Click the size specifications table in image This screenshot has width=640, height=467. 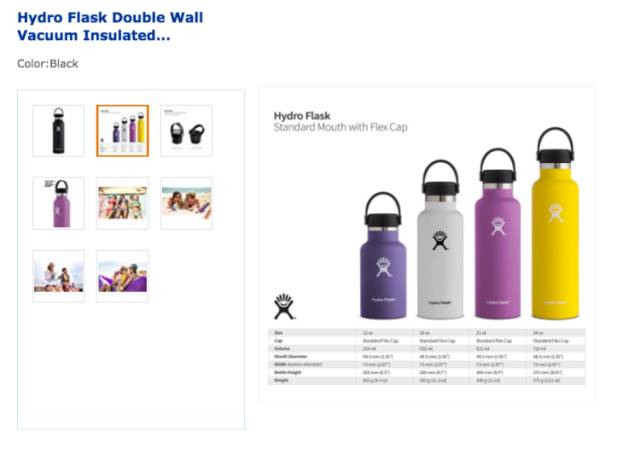tap(427, 356)
